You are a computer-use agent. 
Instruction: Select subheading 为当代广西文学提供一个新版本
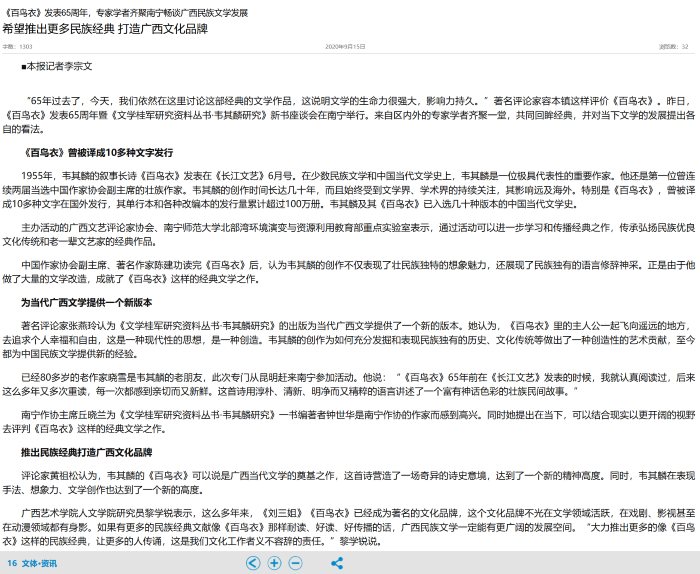(87, 303)
